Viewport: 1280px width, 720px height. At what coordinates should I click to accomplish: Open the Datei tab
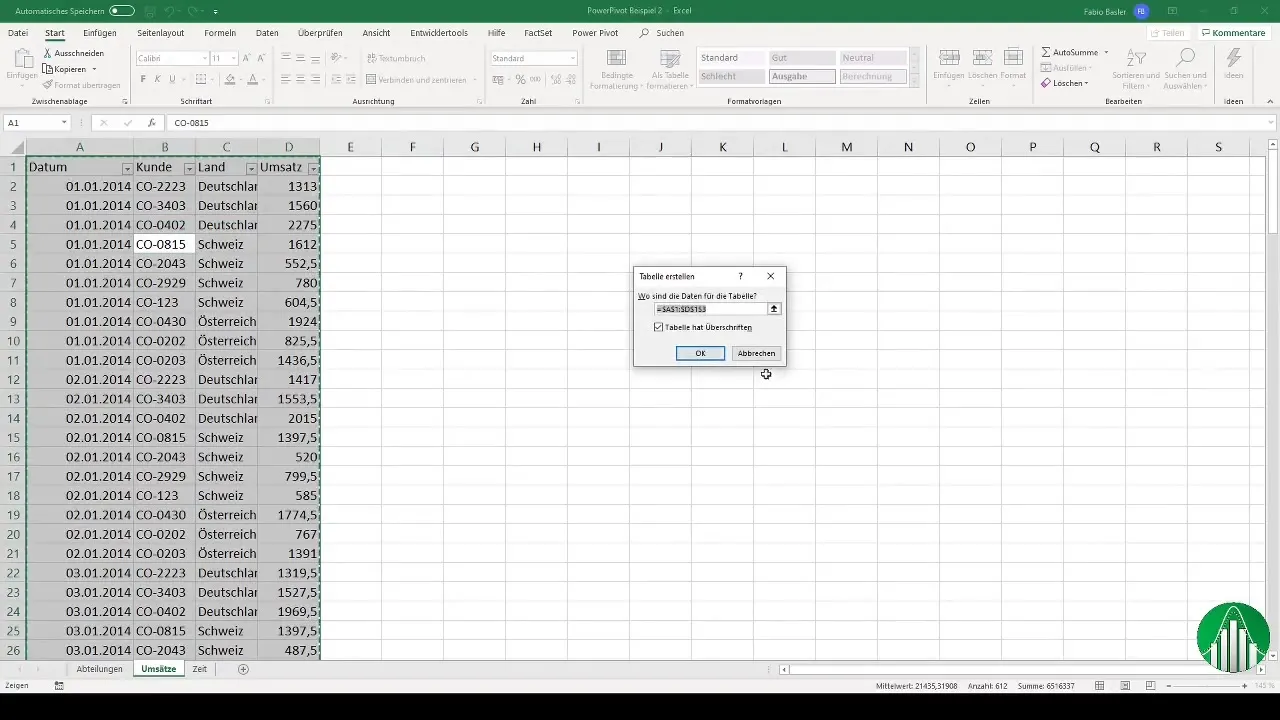pos(18,33)
